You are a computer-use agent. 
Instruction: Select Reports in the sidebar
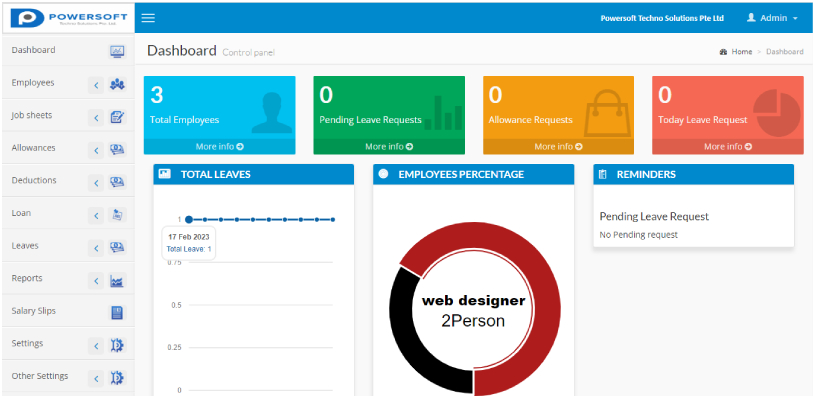click(x=27, y=278)
